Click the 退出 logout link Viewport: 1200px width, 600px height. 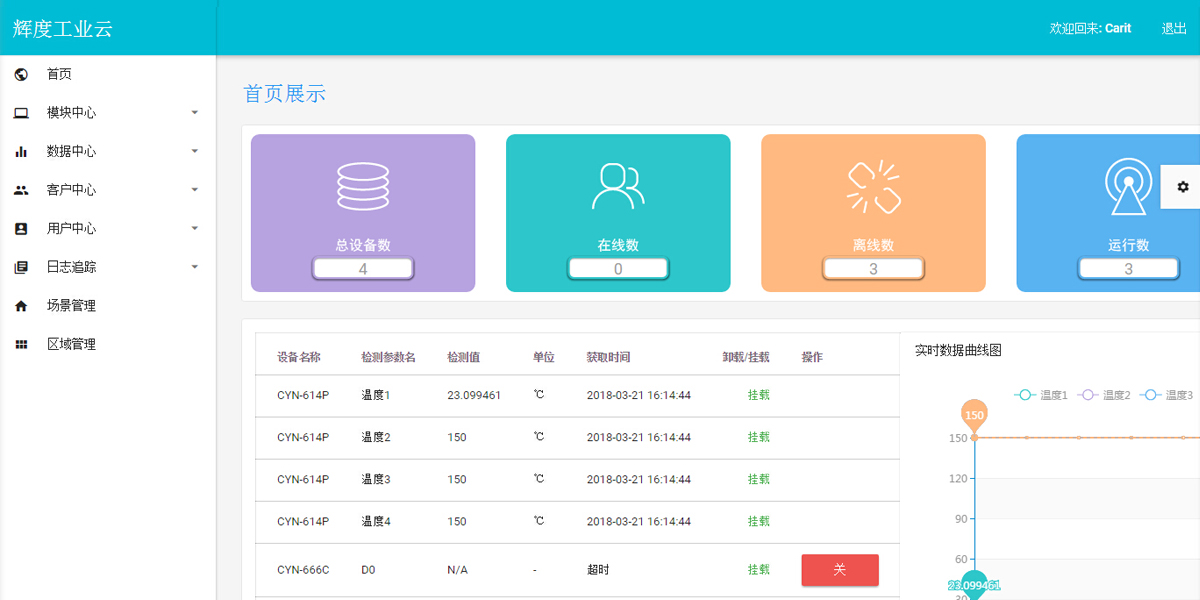pos(1173,28)
